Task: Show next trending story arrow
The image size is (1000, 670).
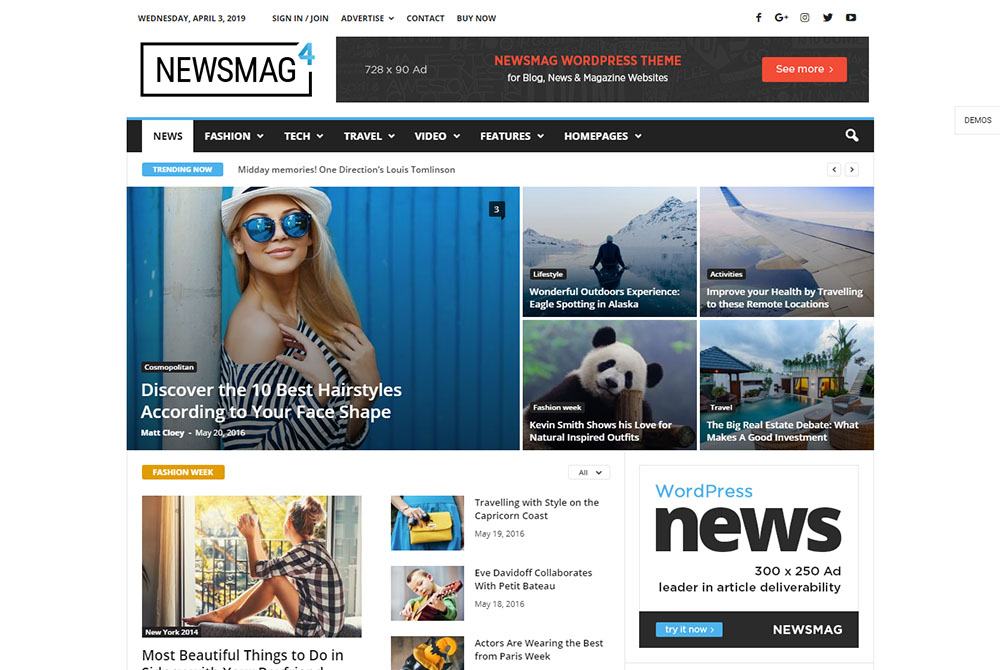Action: pos(852,170)
